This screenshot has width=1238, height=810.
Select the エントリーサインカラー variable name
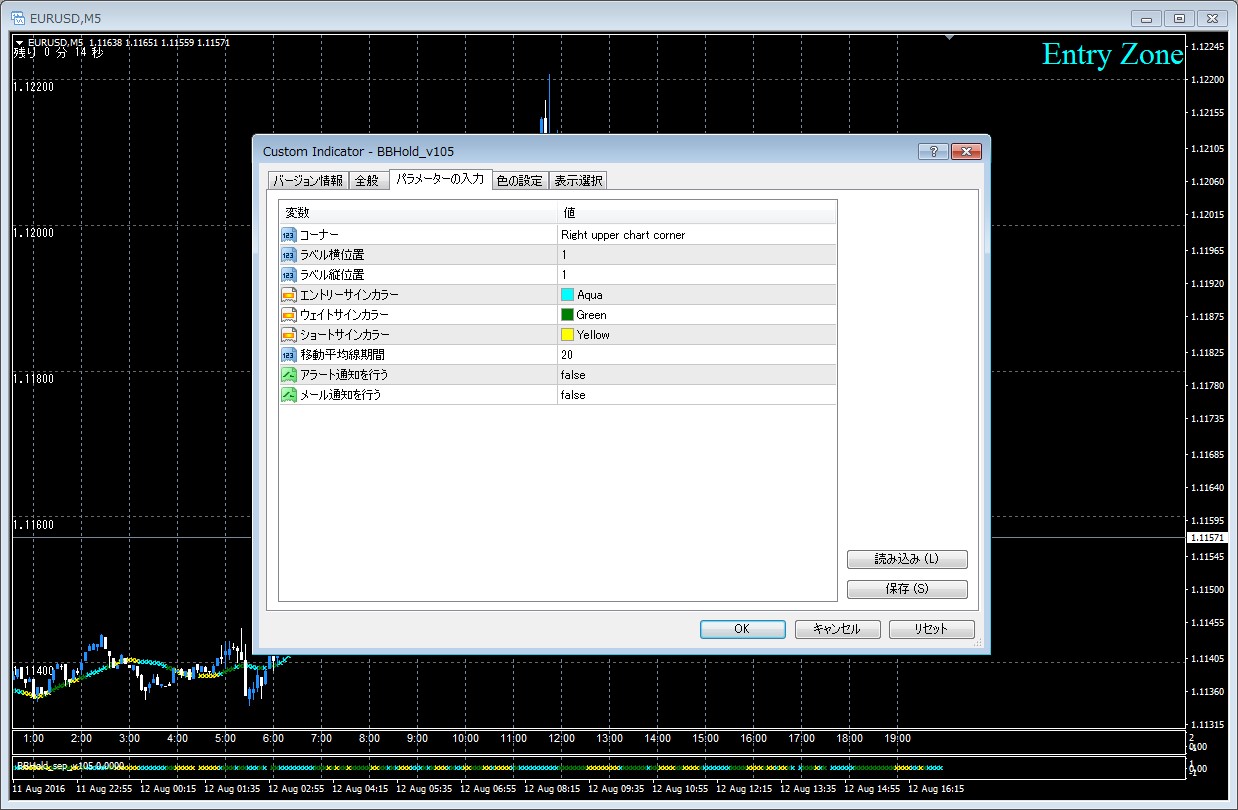pos(349,295)
